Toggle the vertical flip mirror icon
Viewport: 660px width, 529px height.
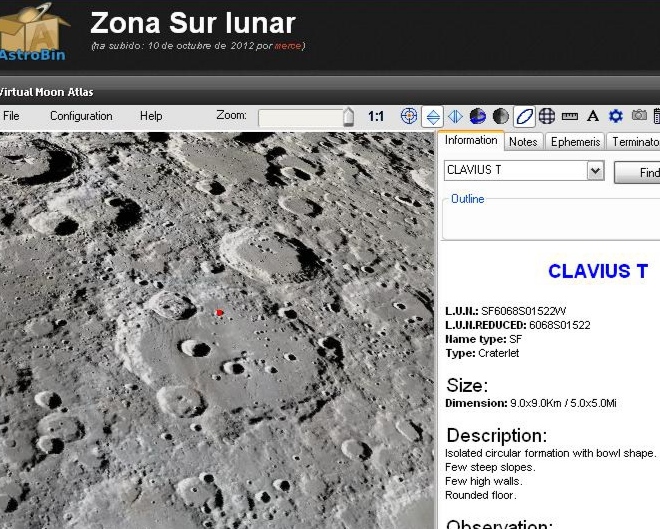point(433,116)
